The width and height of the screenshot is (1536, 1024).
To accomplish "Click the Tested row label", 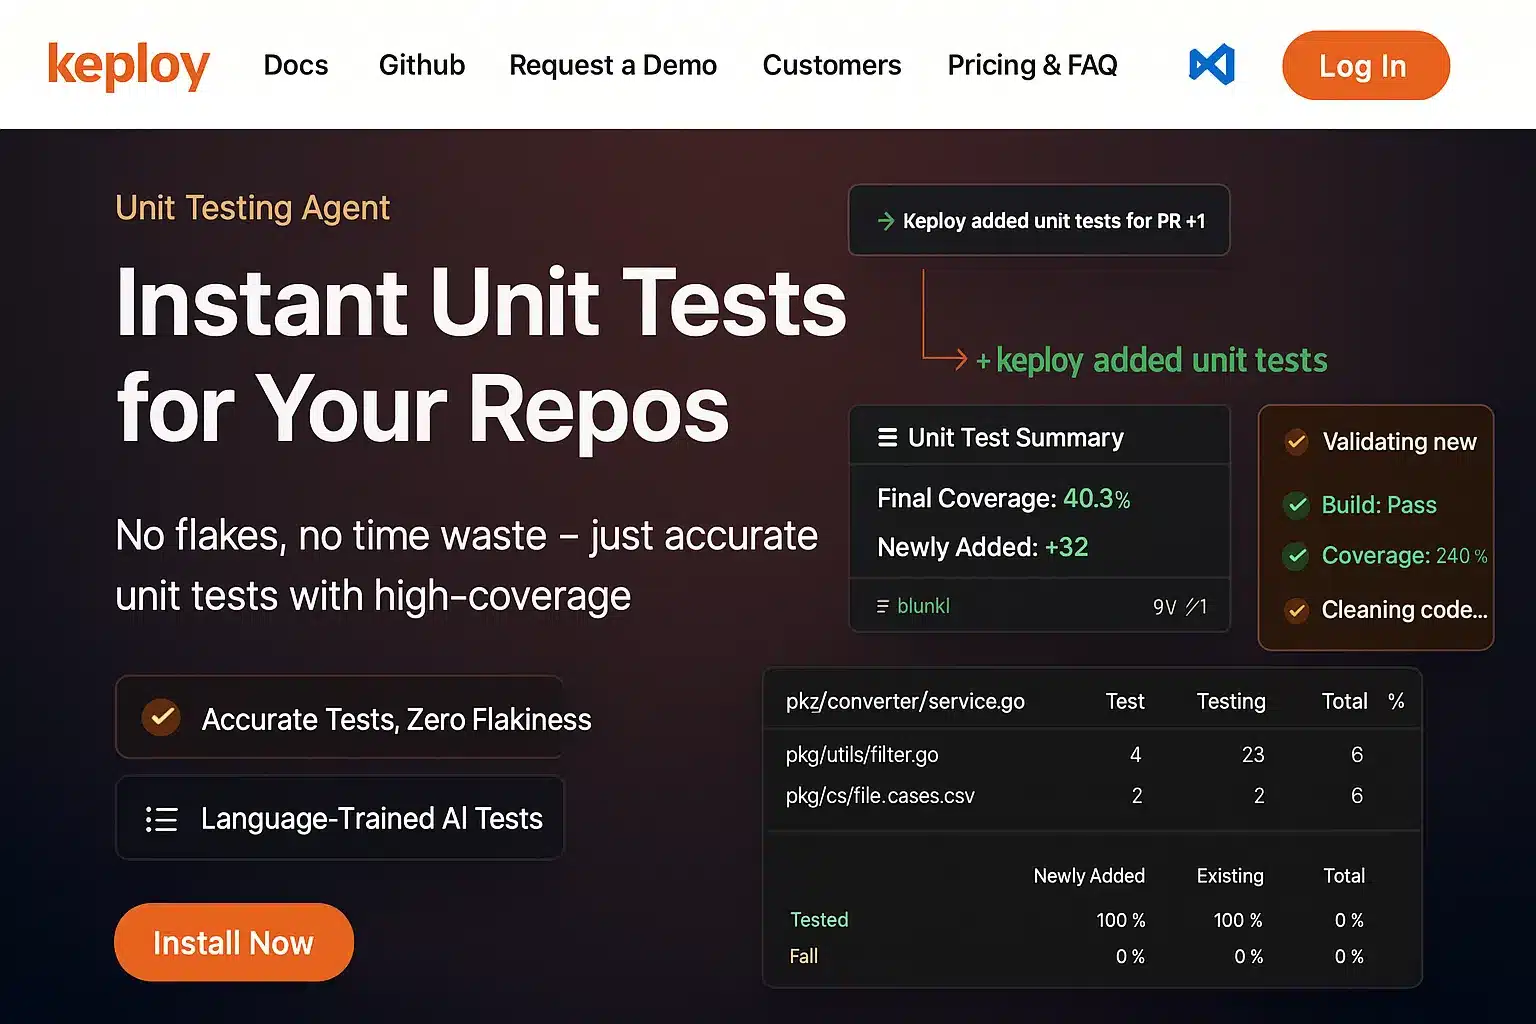I will [x=819, y=920].
